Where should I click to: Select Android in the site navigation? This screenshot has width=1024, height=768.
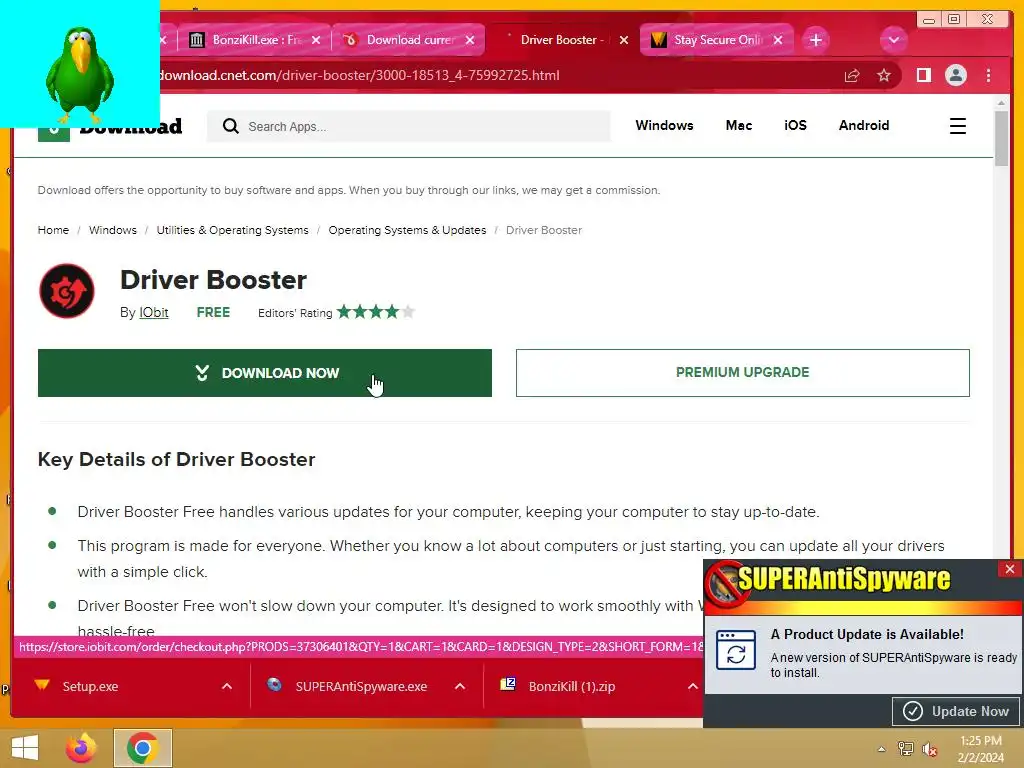pos(863,125)
